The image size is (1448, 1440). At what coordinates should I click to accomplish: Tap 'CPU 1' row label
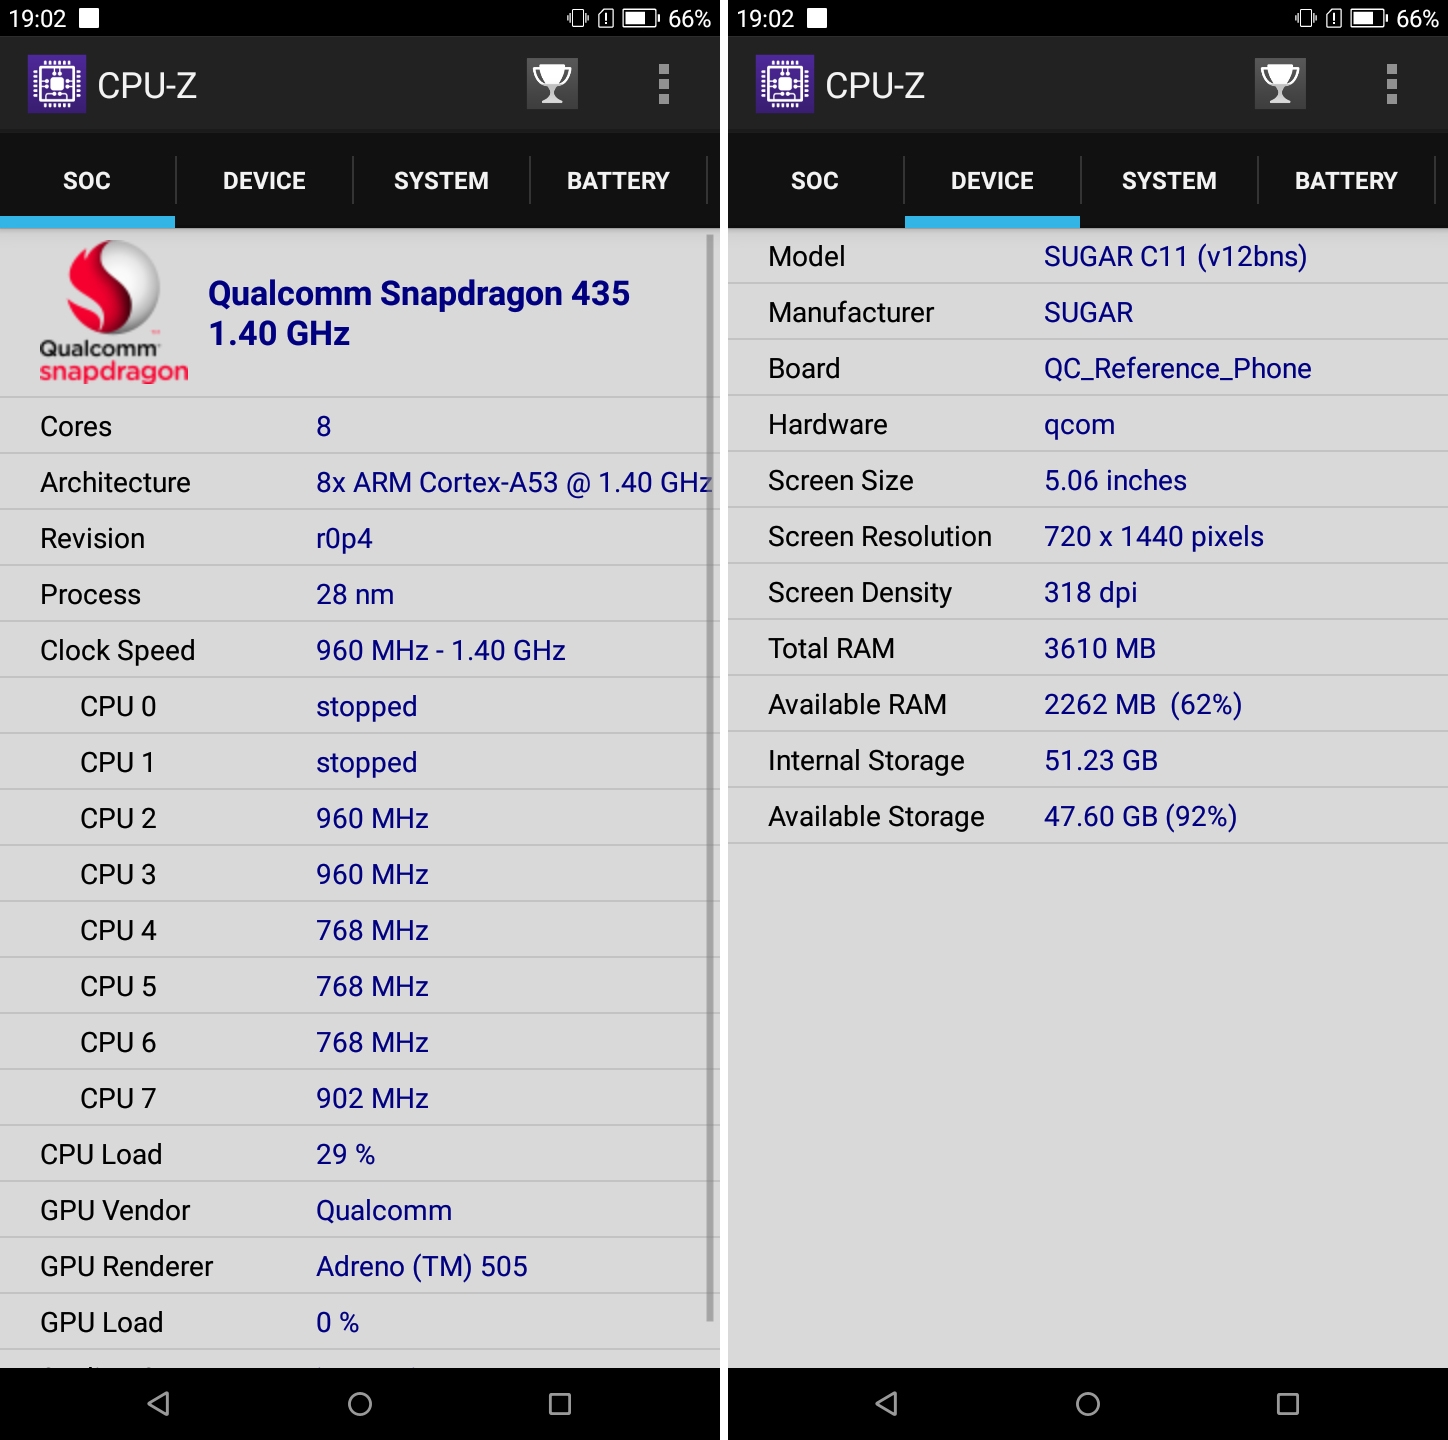click(x=118, y=763)
